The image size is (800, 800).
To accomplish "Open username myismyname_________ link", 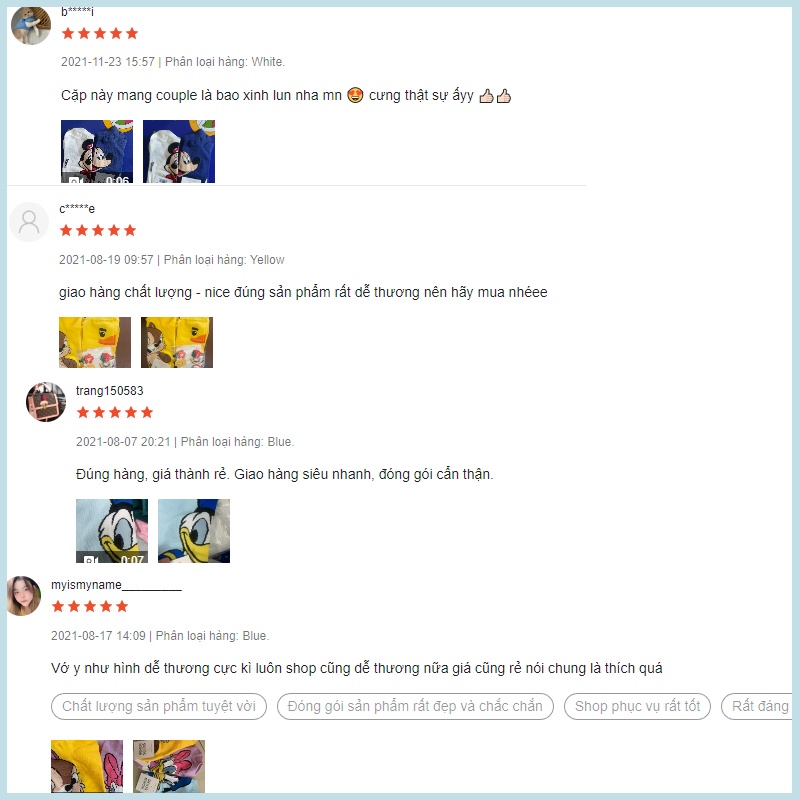I will click(116, 585).
